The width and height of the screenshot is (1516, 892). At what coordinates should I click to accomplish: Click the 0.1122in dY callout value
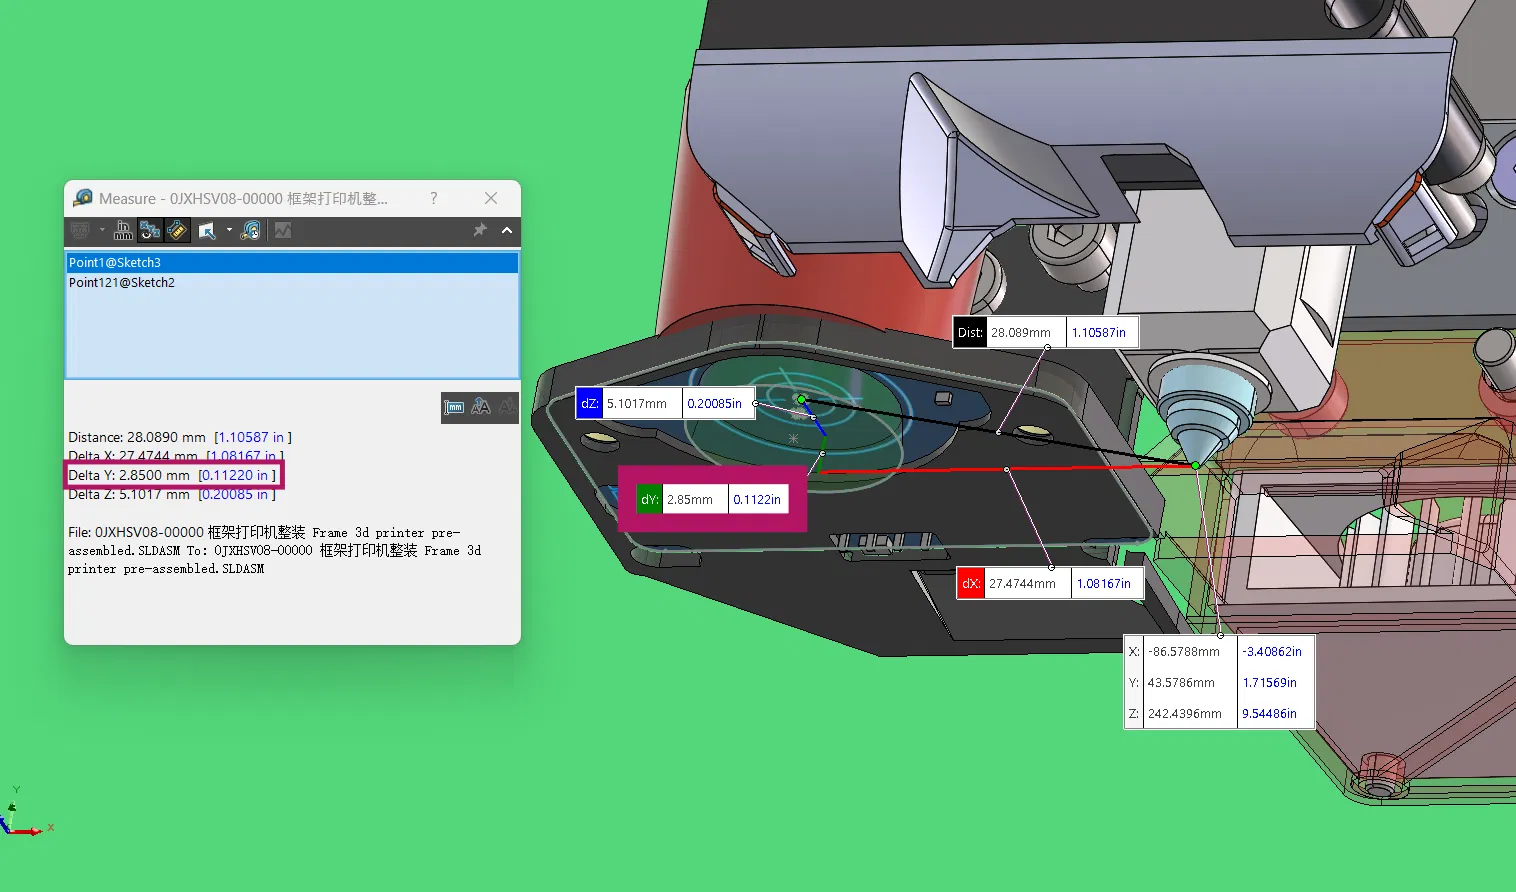[757, 500]
